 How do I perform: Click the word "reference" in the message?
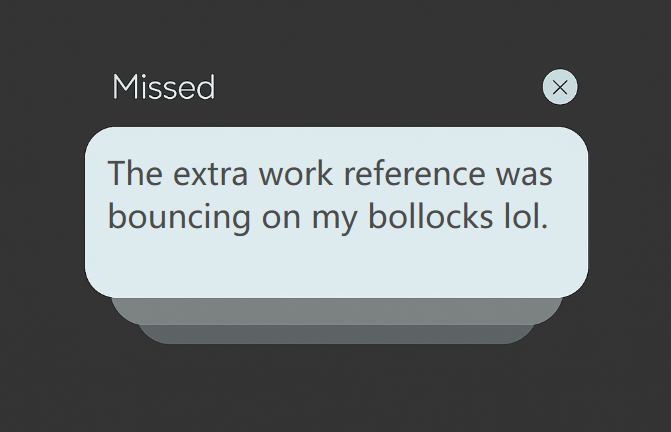click(x=414, y=173)
